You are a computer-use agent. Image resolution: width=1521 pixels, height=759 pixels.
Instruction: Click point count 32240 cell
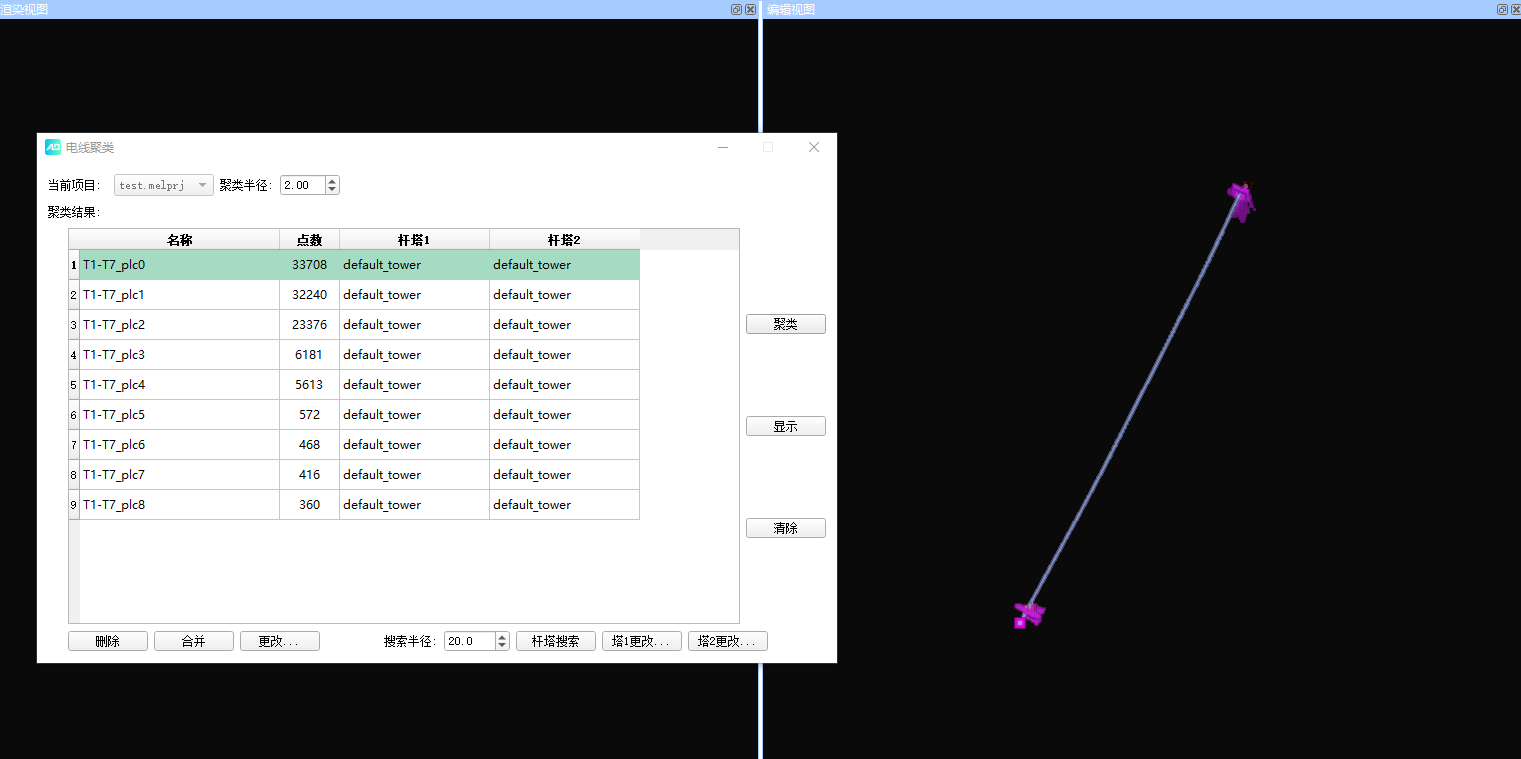point(310,295)
